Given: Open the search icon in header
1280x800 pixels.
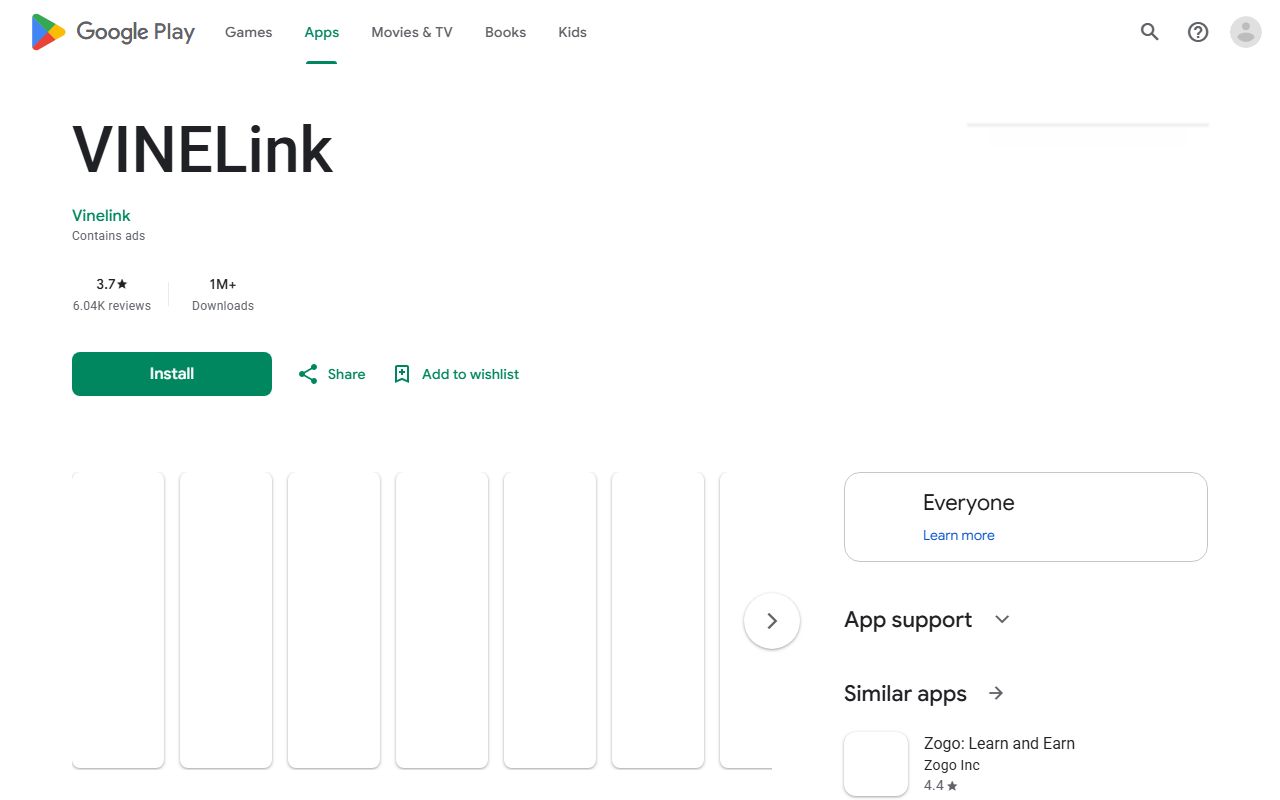Looking at the screenshot, I should click(x=1150, y=32).
